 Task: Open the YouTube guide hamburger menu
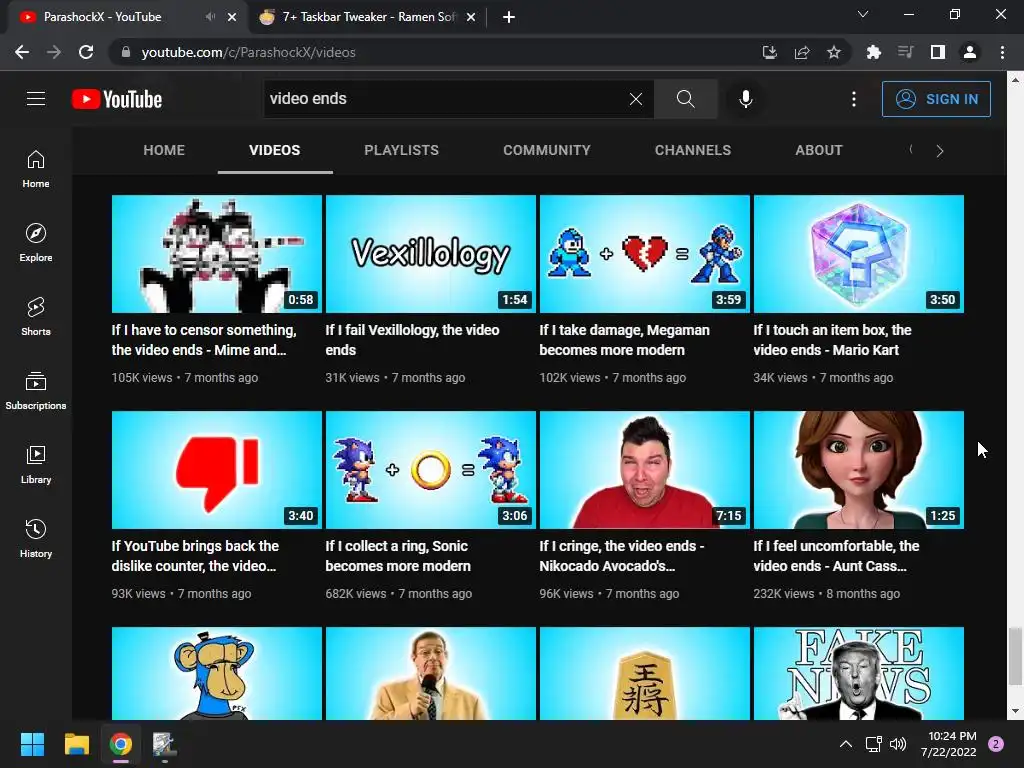[36, 99]
